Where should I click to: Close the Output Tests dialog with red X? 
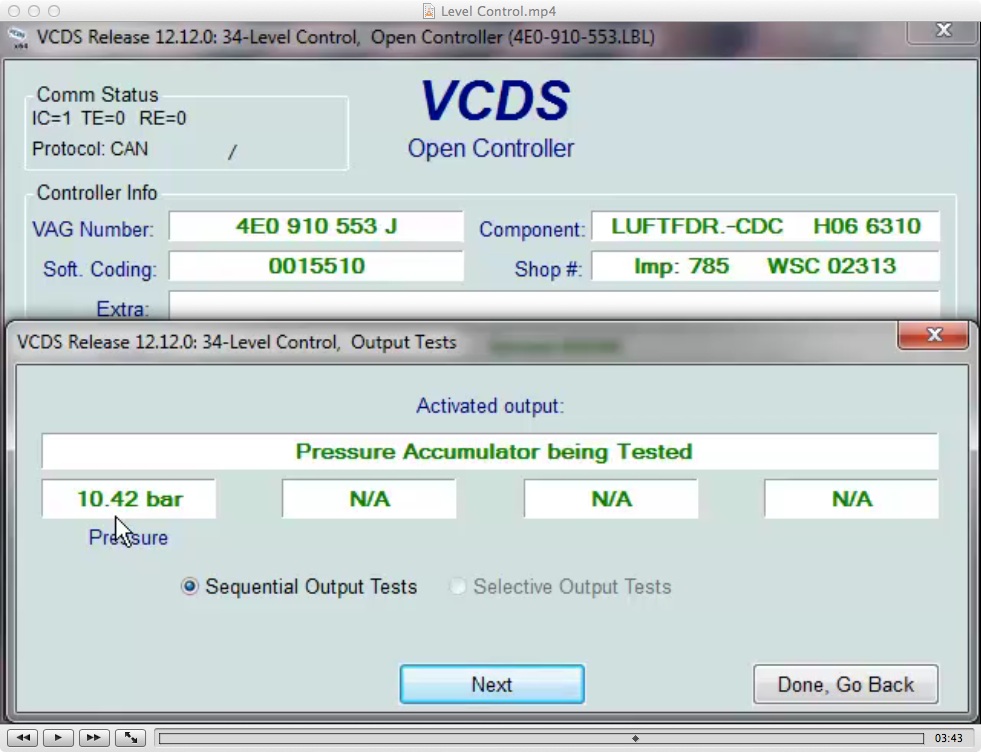[x=933, y=335]
